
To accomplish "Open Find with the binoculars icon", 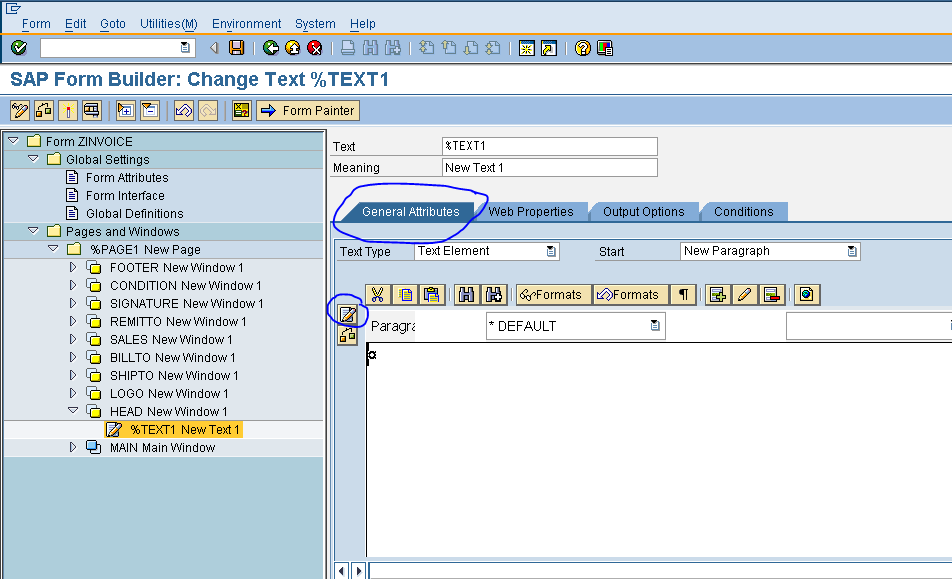I will [x=466, y=294].
